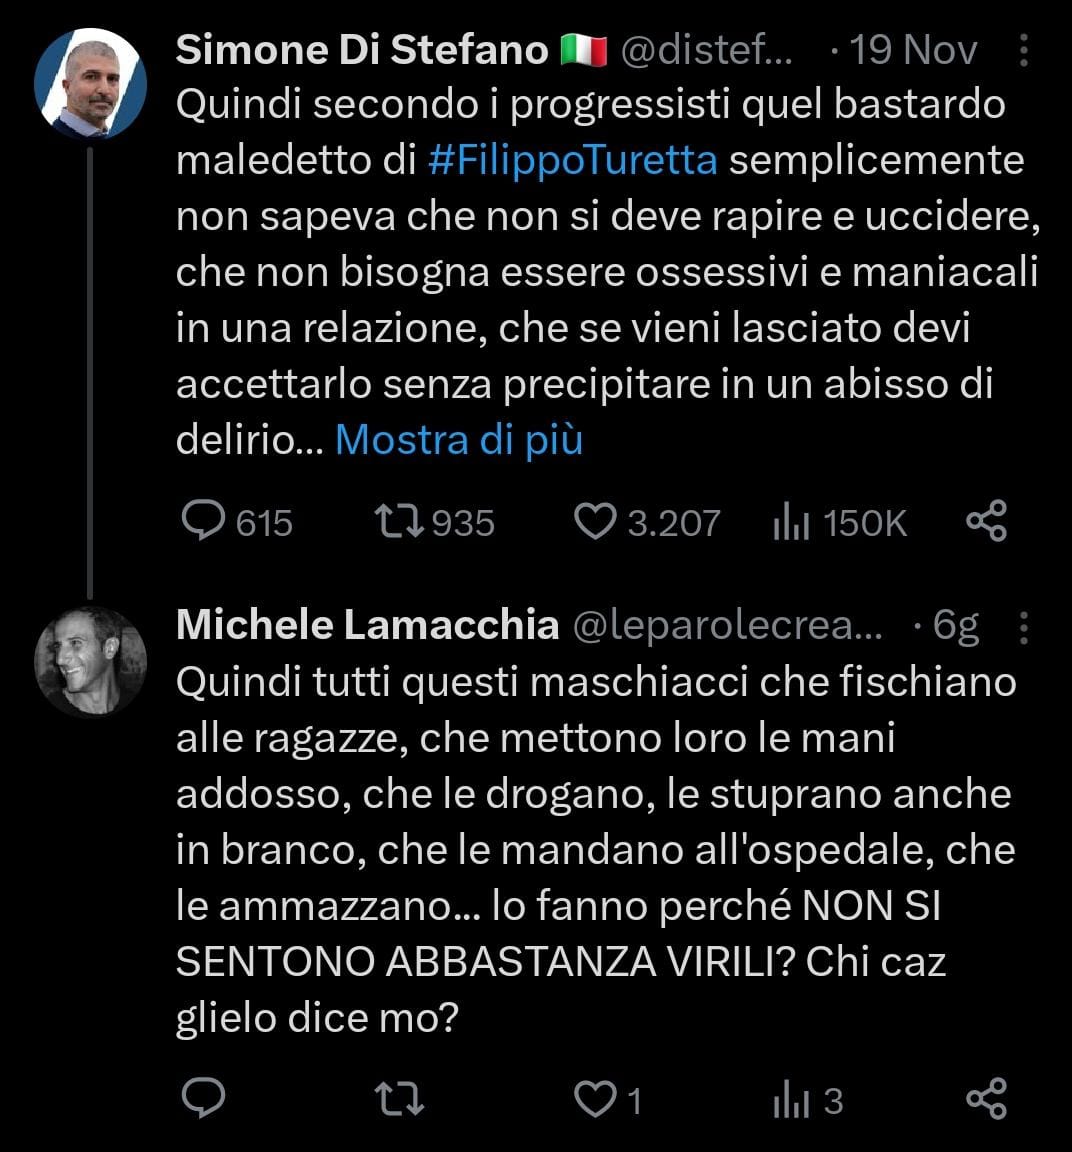Like the tweet with 3.207 likes
Viewport: 1072px width, 1152px height.
click(596, 521)
